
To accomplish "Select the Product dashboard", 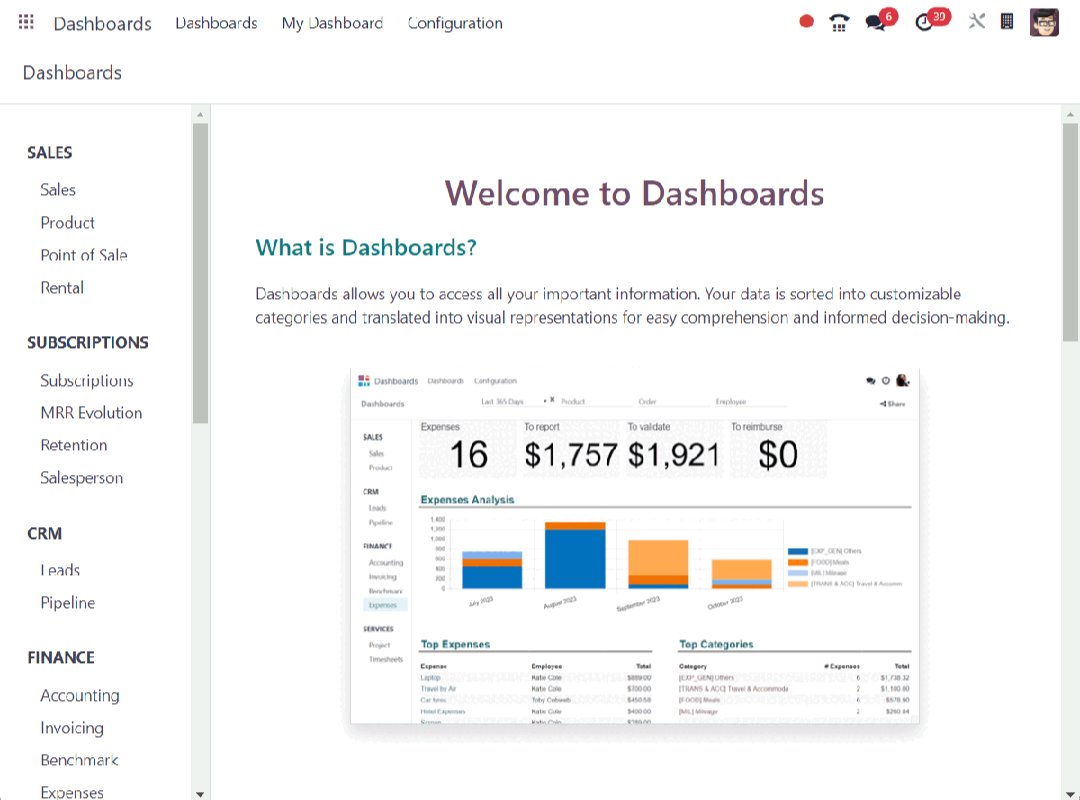I will click(x=68, y=223).
